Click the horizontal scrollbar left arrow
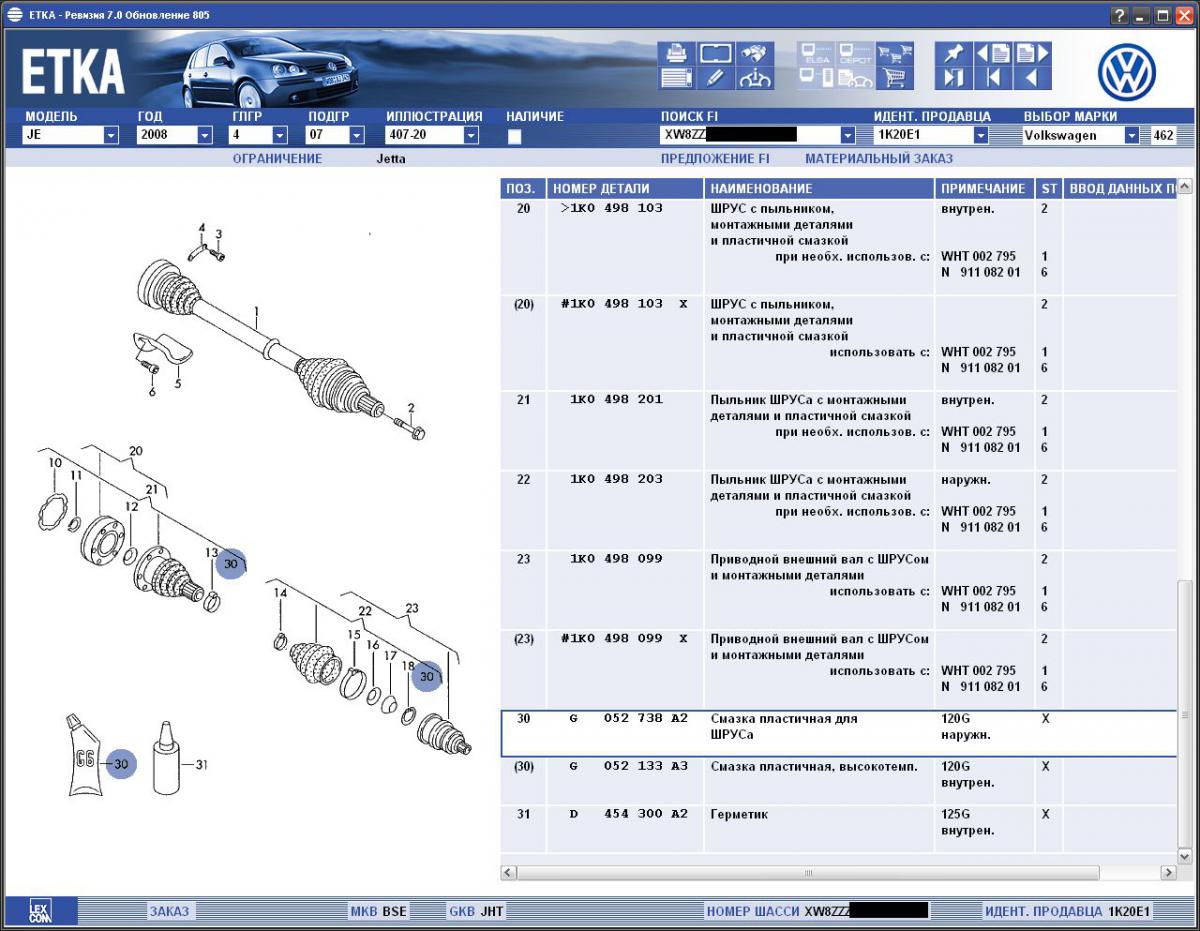The height and width of the screenshot is (931, 1200). click(x=509, y=873)
